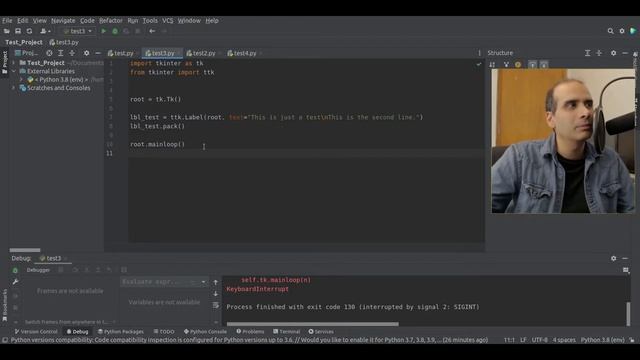Open Terminal tool window

pos(287,331)
